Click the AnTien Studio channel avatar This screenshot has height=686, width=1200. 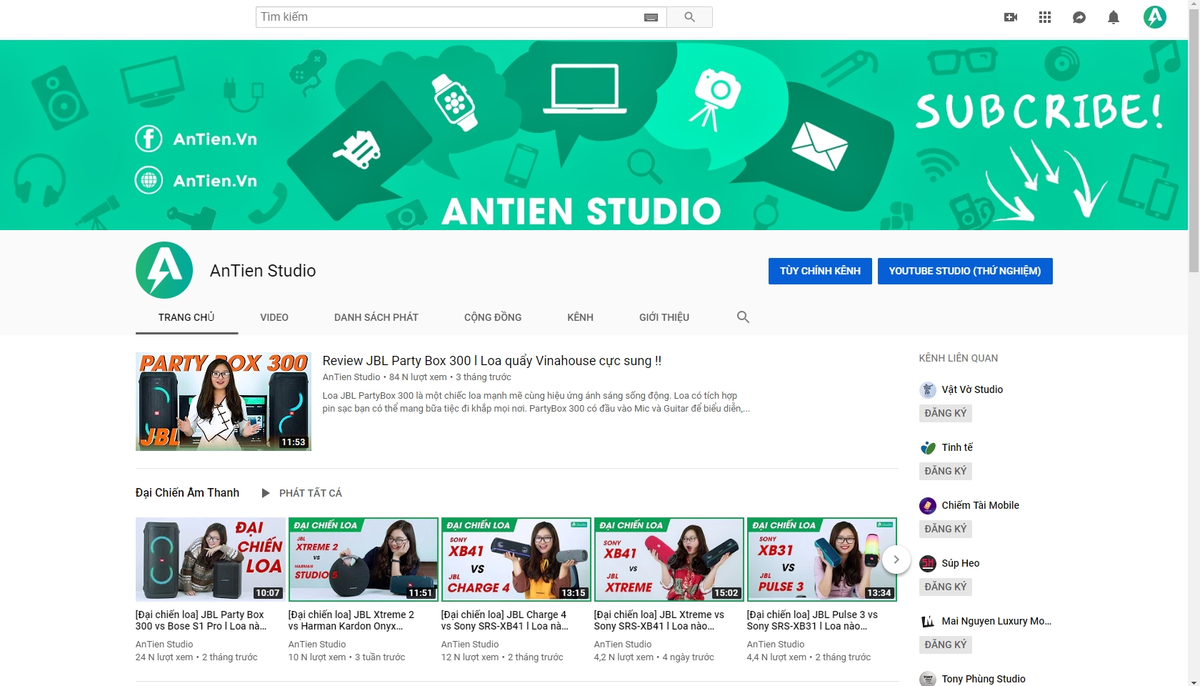164,270
